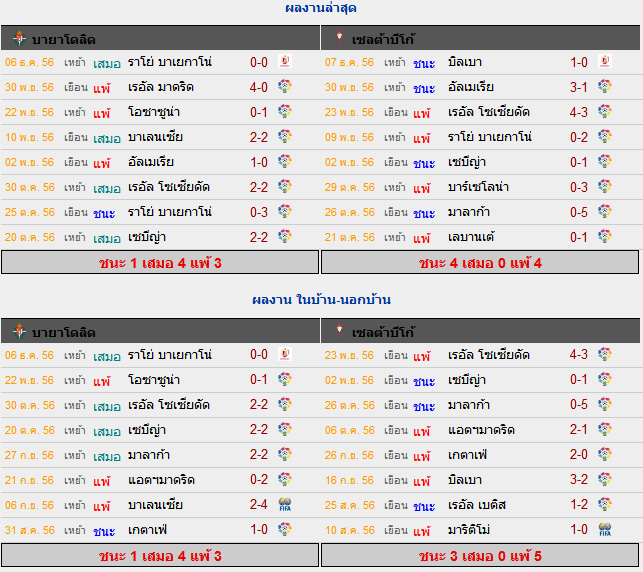Click the ชนะ result on the 25 ต.ค. 56 row
This screenshot has height=572, width=643.
pyautogui.click(x=104, y=213)
